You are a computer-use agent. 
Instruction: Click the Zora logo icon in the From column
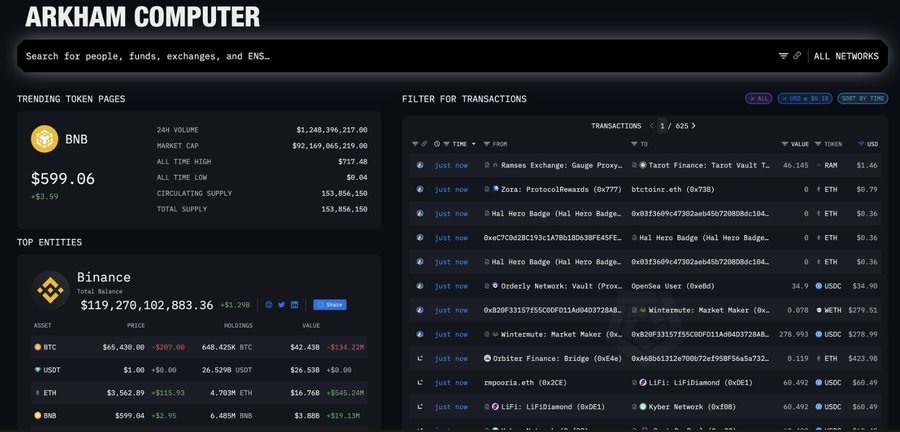(x=495, y=189)
